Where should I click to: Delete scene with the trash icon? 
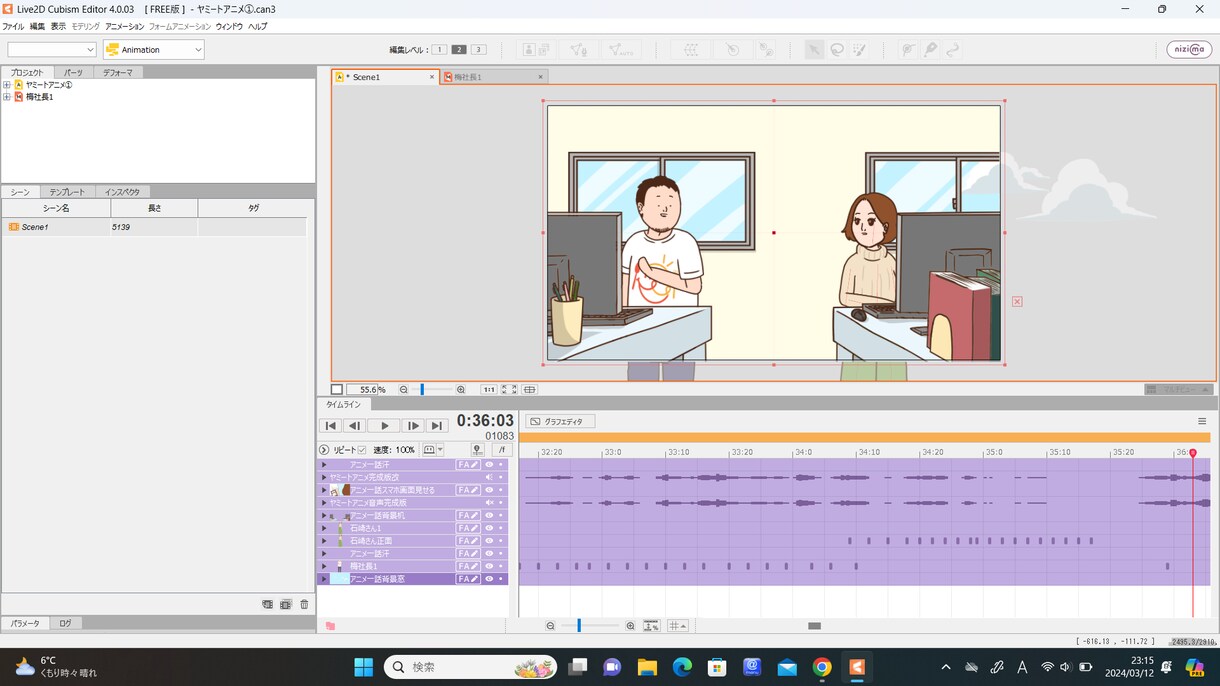click(305, 605)
